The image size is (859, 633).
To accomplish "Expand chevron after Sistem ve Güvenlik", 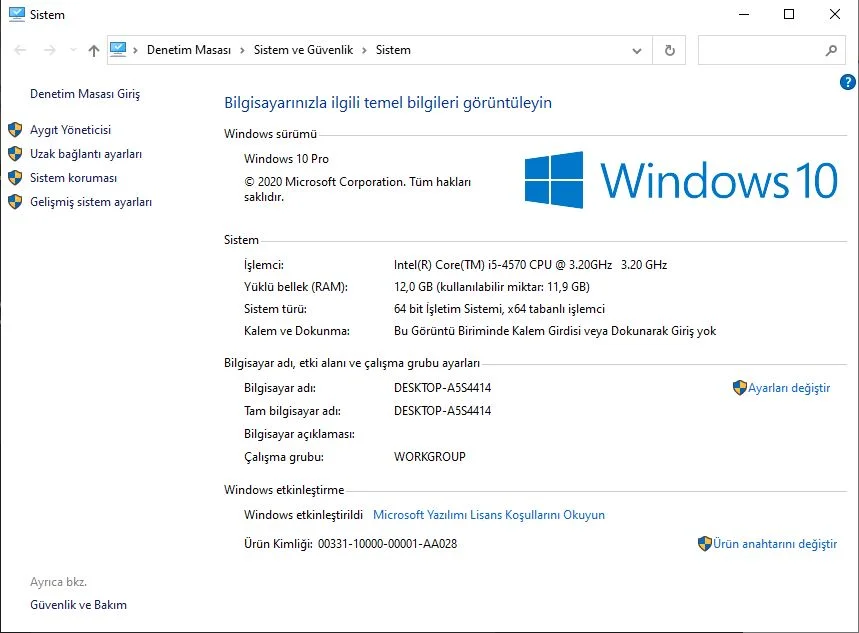I will click(x=364, y=50).
